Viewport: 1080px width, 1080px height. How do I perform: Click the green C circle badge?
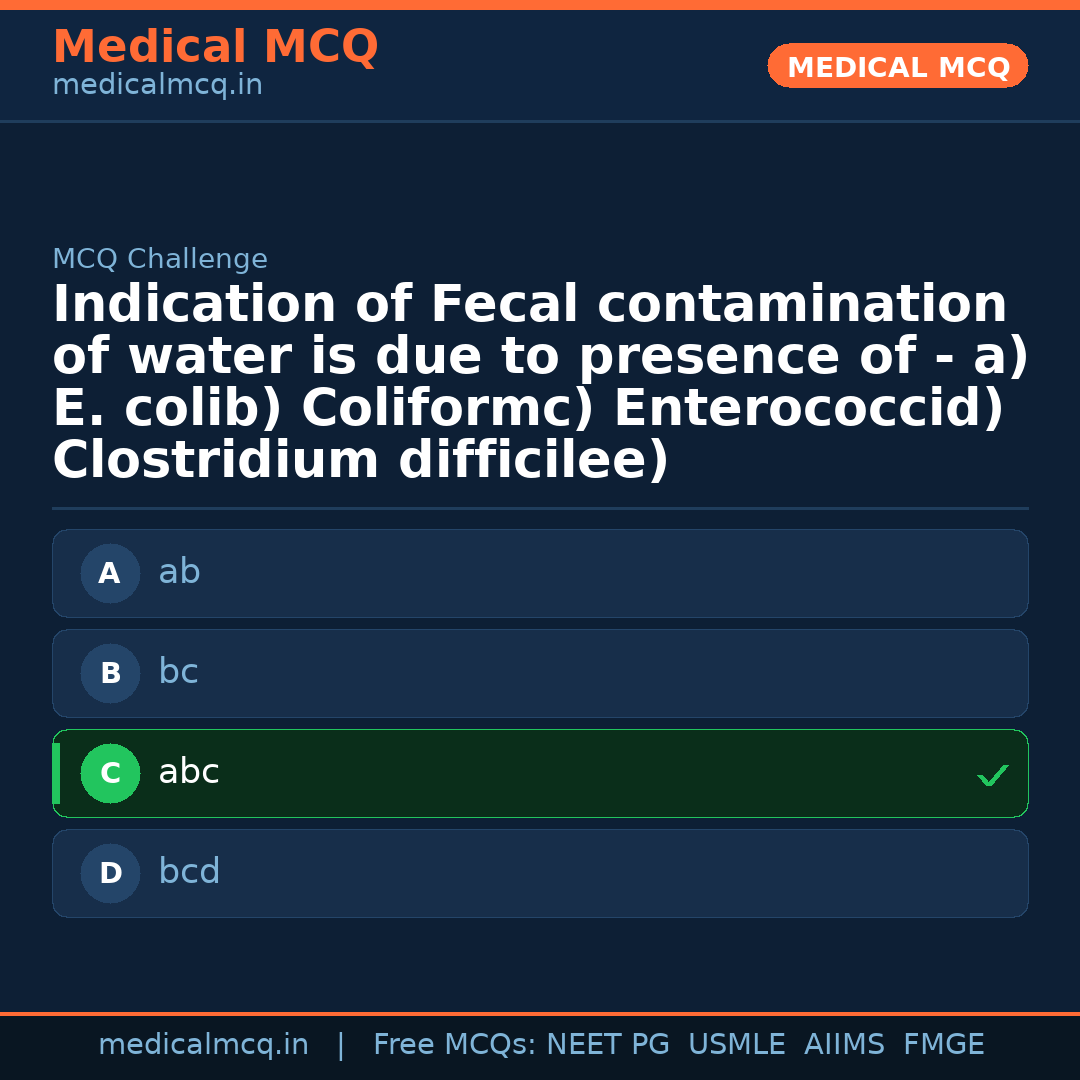(x=110, y=773)
